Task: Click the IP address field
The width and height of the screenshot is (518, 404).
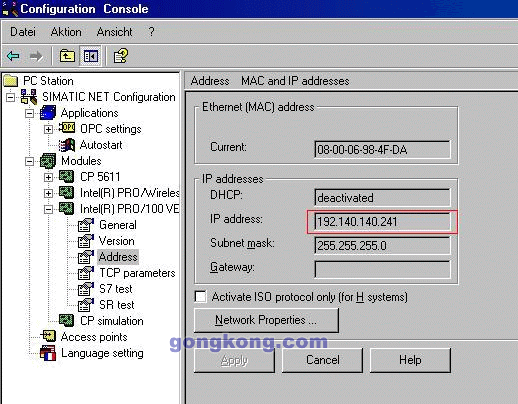Action: tap(382, 222)
